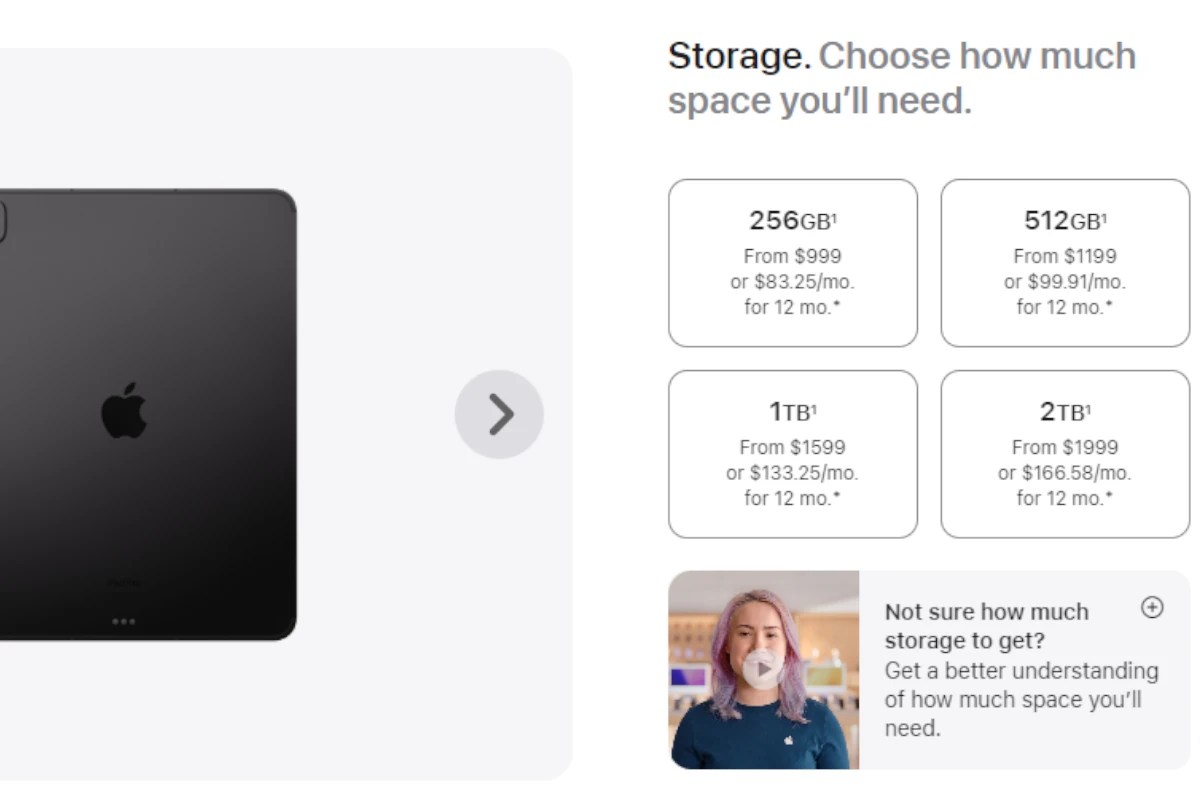Select the 512GB storage option
This screenshot has width=1200, height=800.
point(1063,262)
